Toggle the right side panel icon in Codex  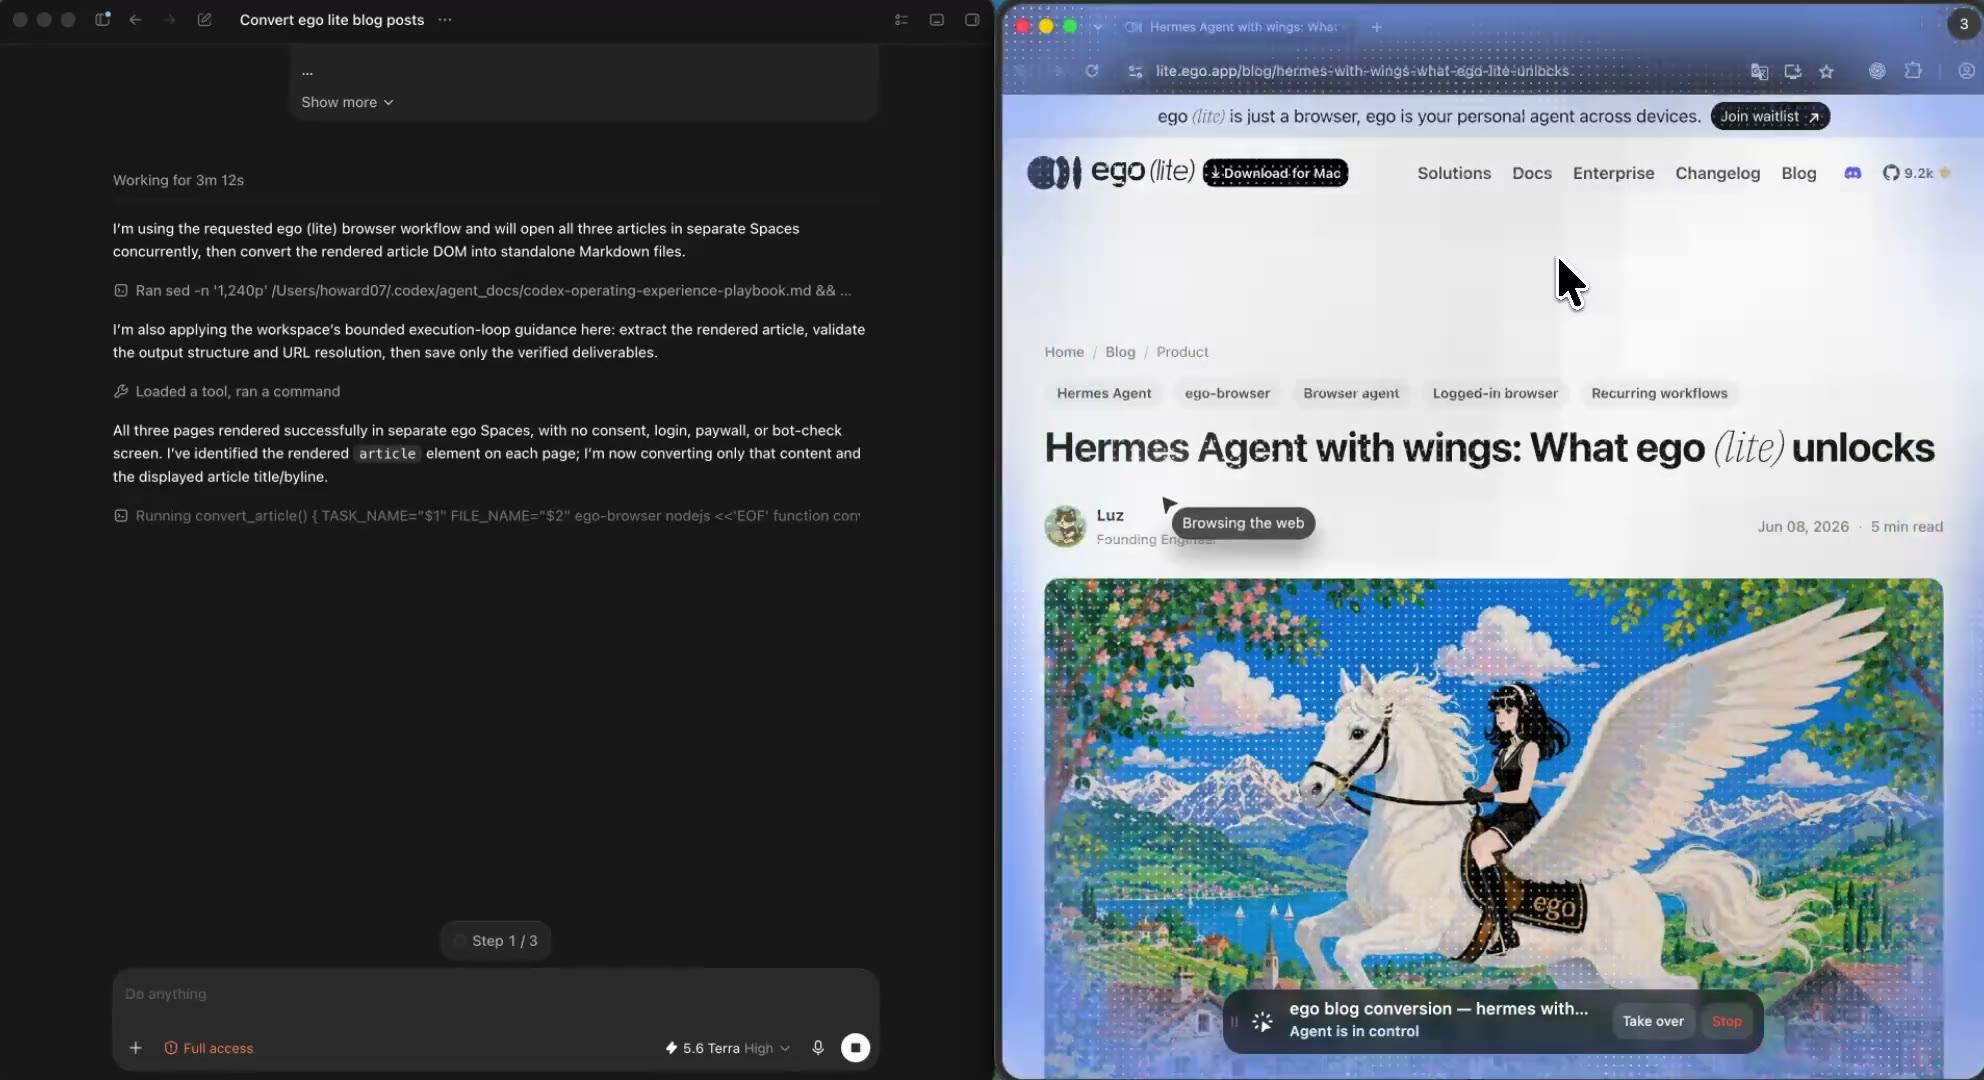tap(972, 20)
